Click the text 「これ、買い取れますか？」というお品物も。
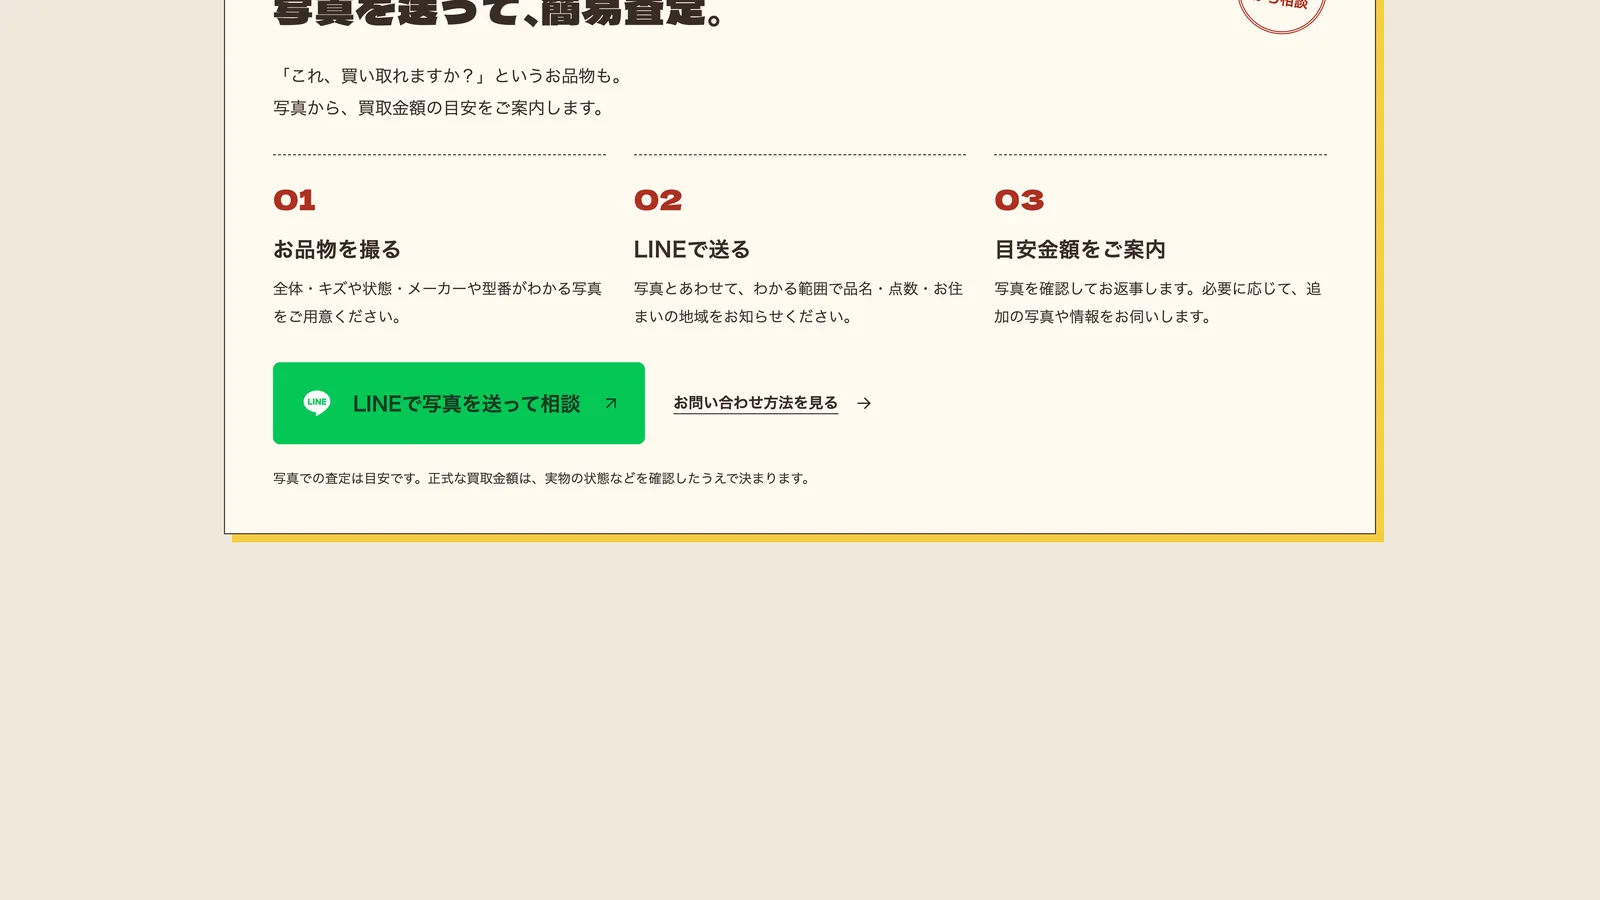 451,76
